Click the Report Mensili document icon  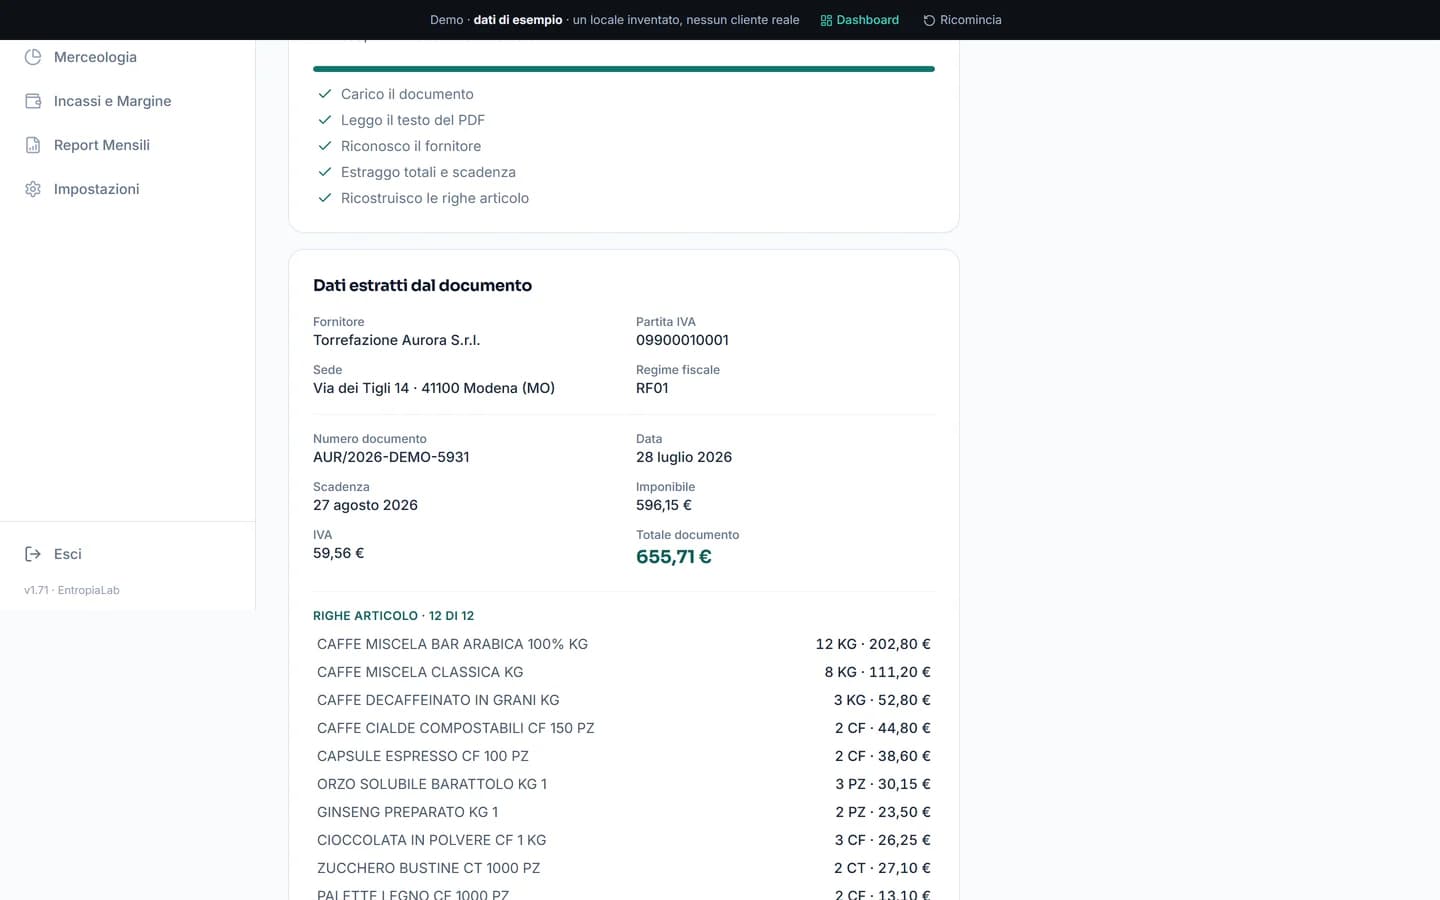click(33, 145)
